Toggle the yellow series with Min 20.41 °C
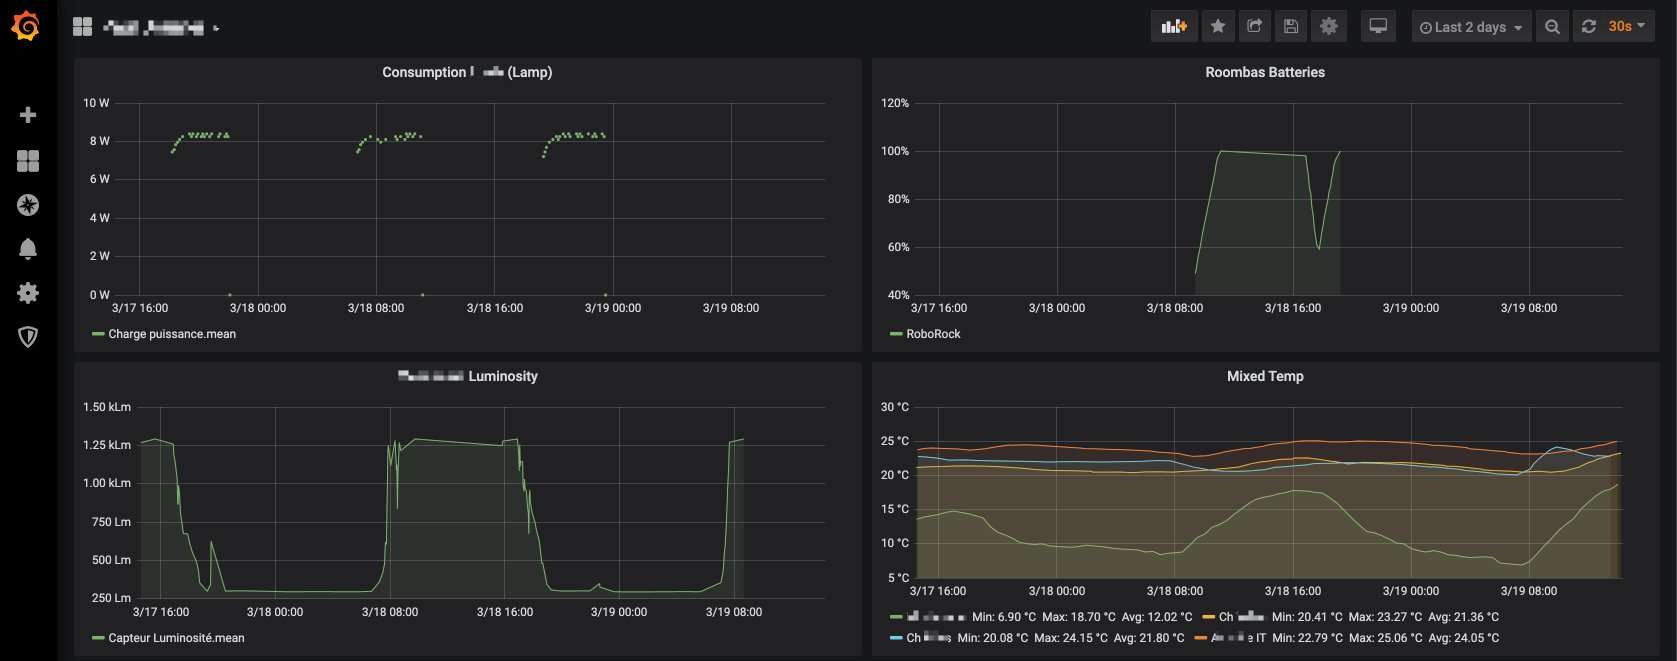1677x661 pixels. click(x=1241, y=617)
